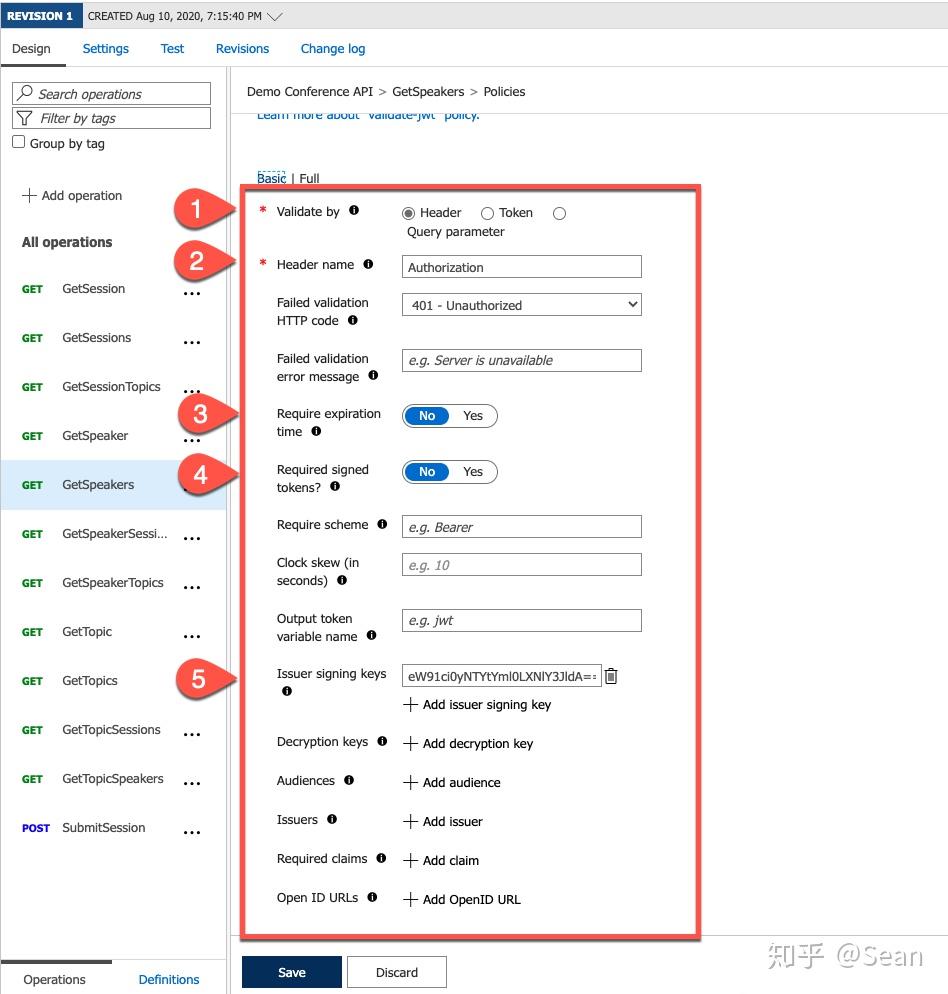948x994 pixels.
Task: Open the Test tab
Action: [x=172, y=49]
